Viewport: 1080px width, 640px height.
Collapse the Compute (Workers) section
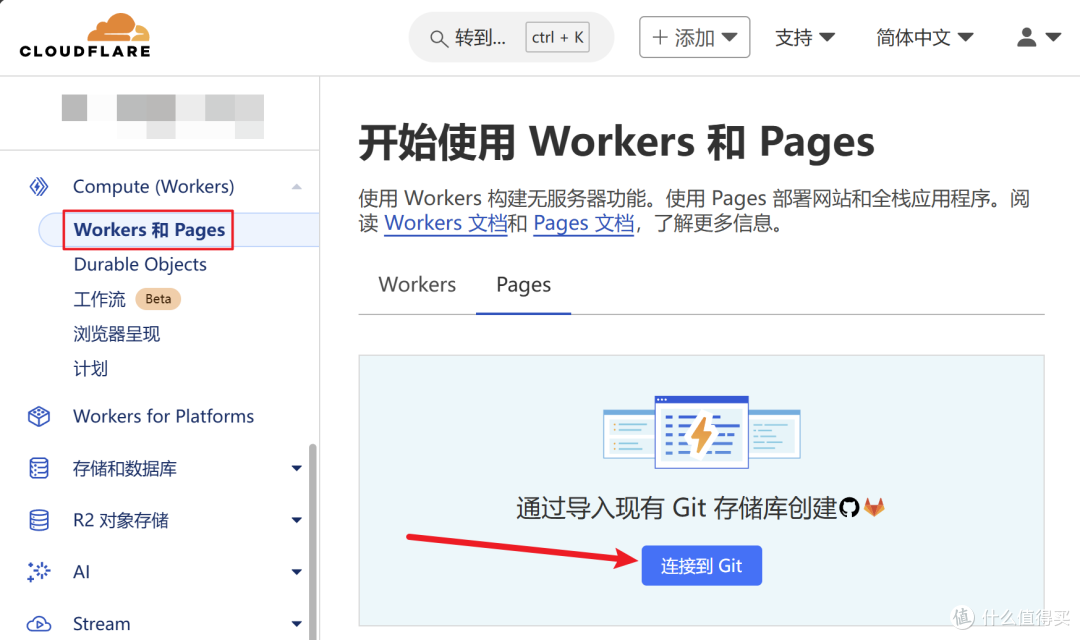296,187
